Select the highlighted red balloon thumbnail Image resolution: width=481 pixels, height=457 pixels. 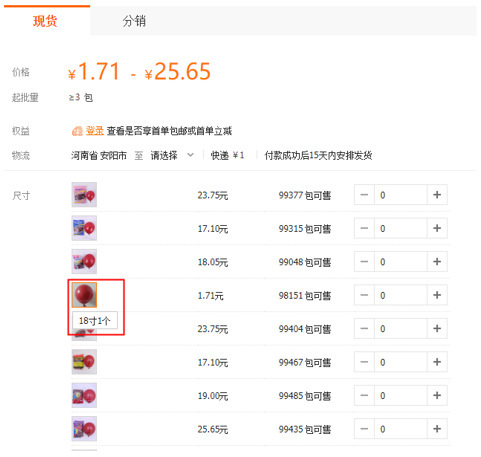(84, 295)
